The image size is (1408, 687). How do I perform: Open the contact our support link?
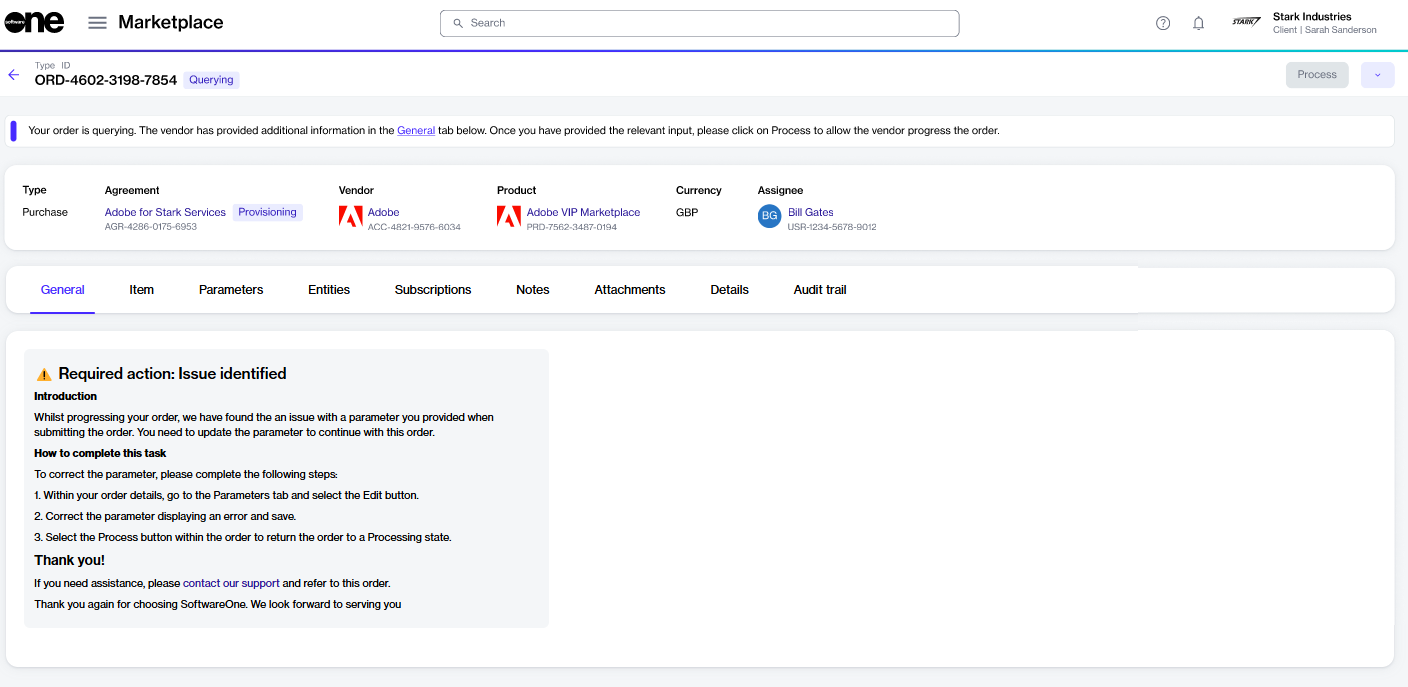coord(231,583)
